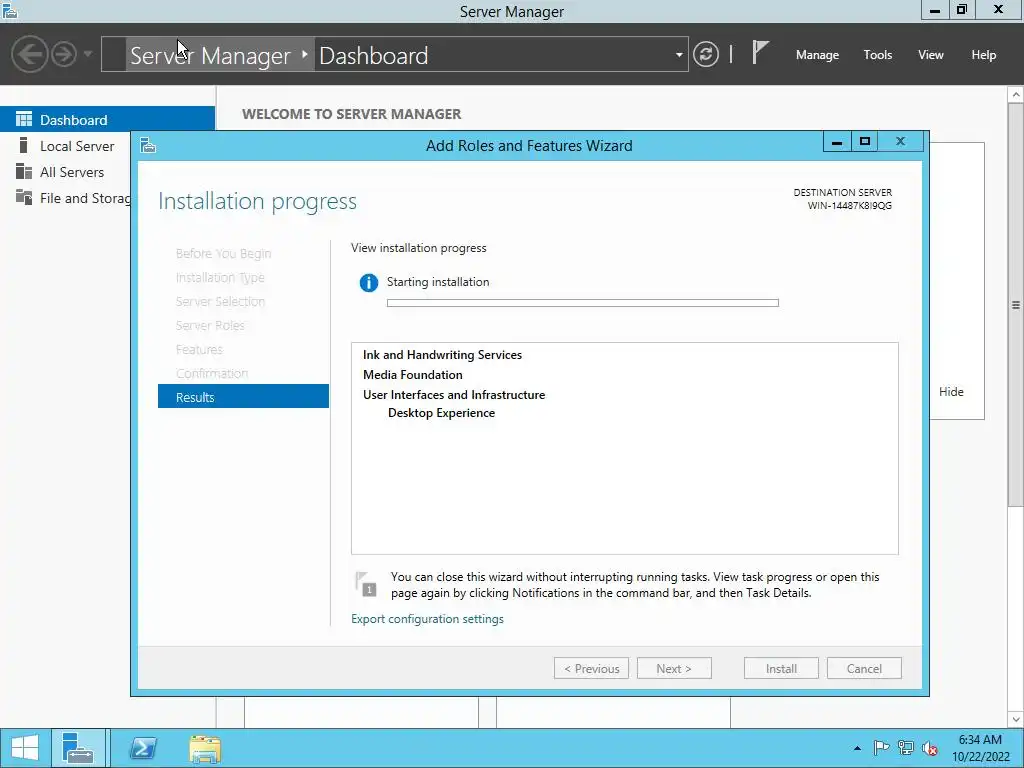Screen dimensions: 1024x768
Task: Select the Results step in wizard sidebar
Action: click(243, 396)
